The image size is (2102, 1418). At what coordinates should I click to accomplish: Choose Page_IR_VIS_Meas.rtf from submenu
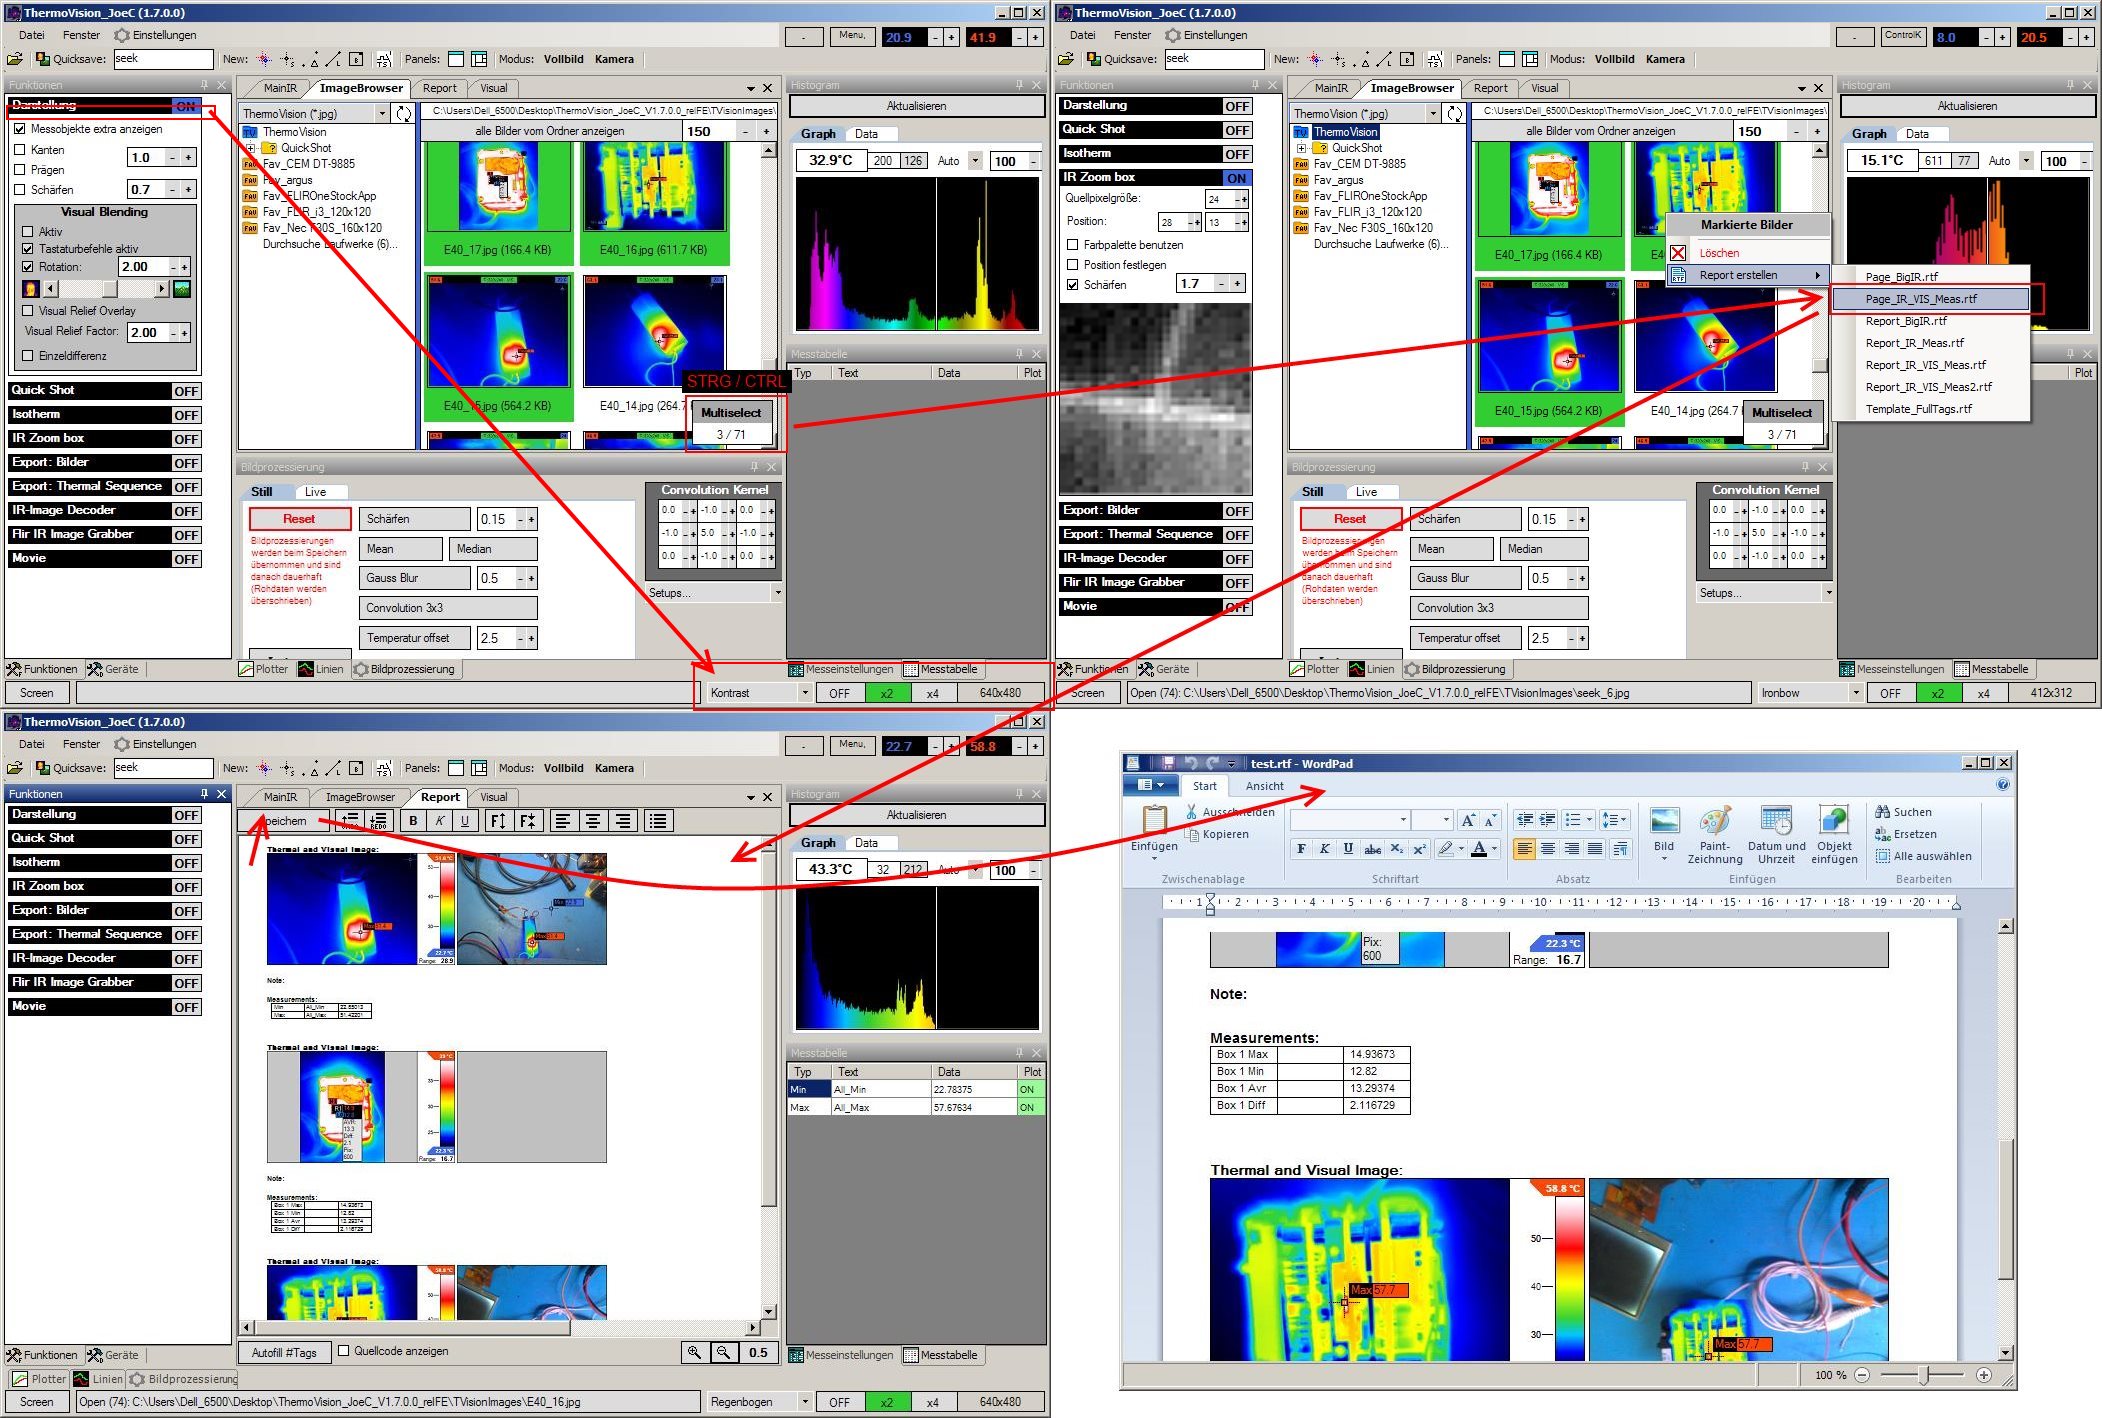point(1920,299)
